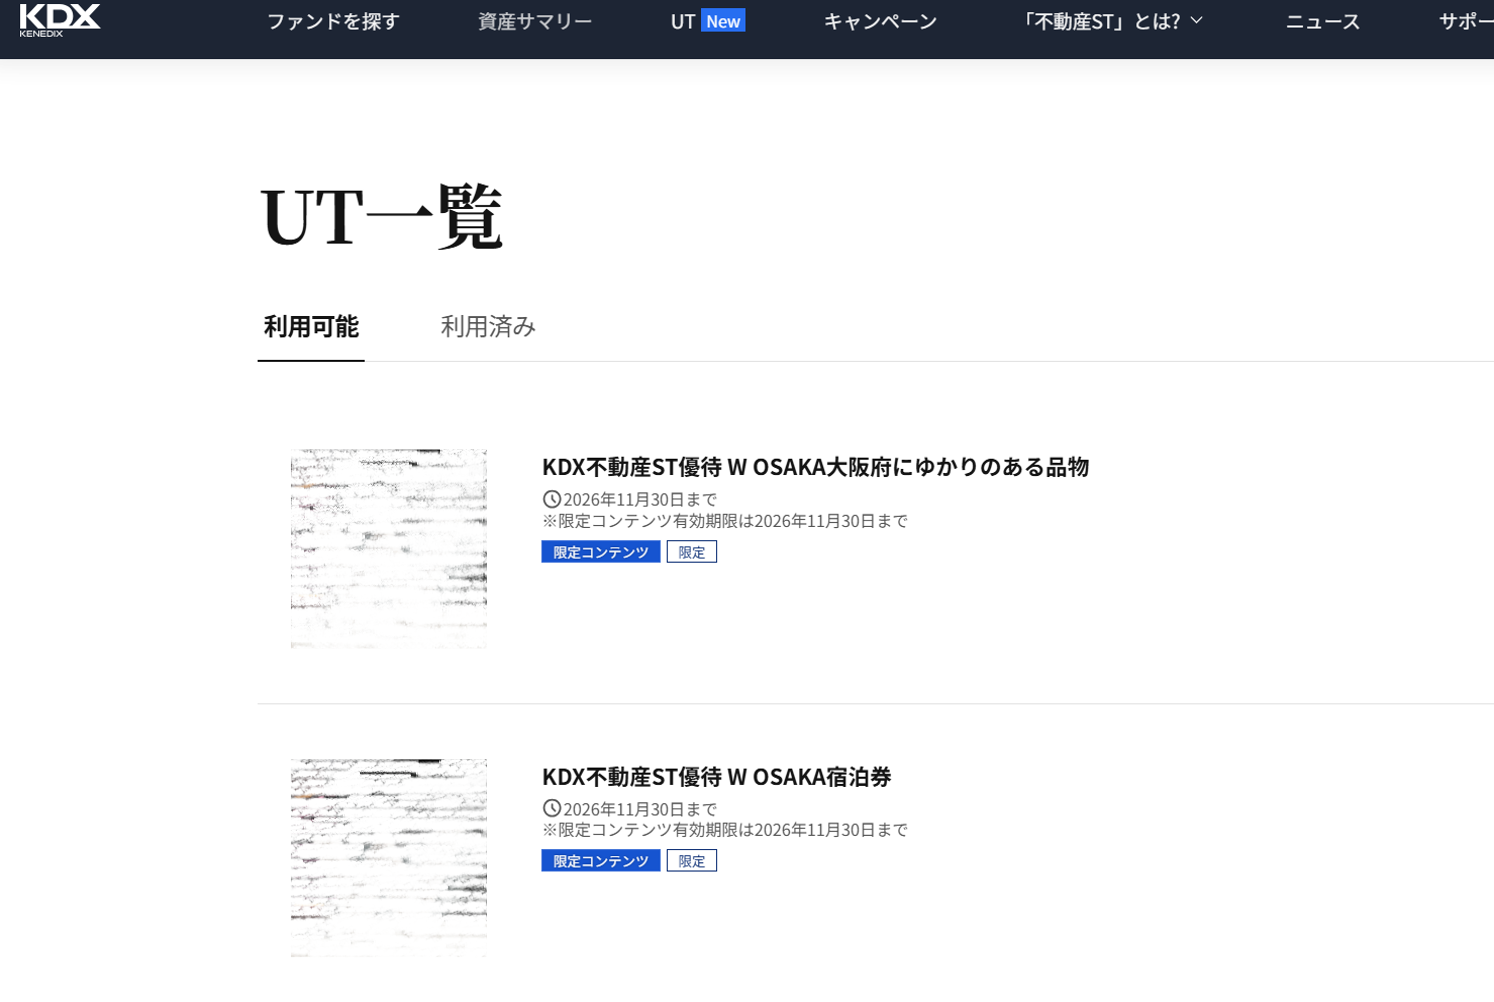Click the New badge beside UT

[723, 21]
